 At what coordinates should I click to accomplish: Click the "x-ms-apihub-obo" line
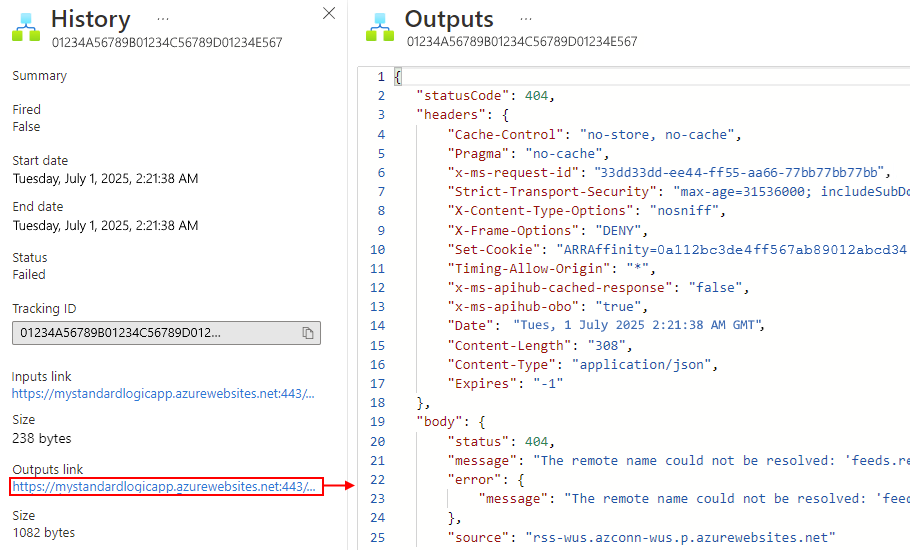click(547, 306)
